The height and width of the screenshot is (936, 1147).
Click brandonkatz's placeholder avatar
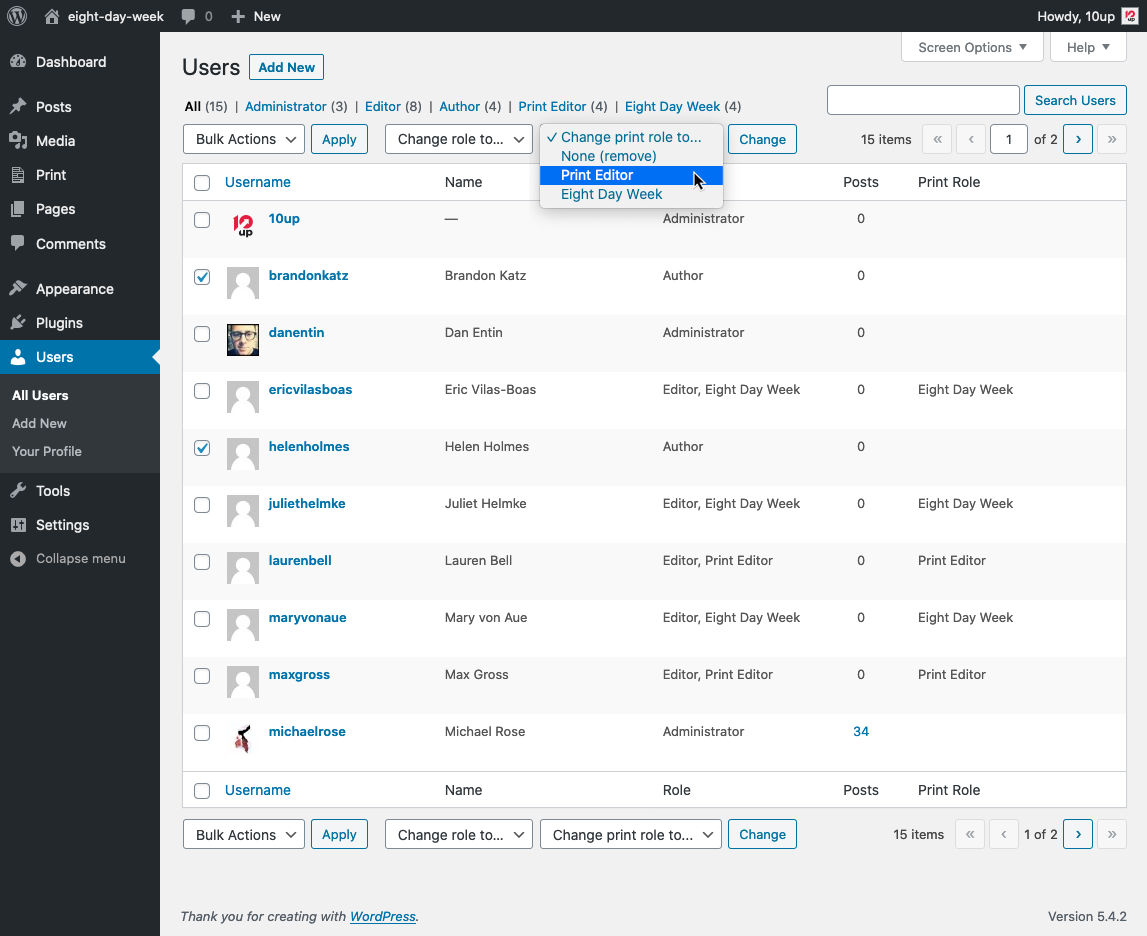pyautogui.click(x=243, y=283)
